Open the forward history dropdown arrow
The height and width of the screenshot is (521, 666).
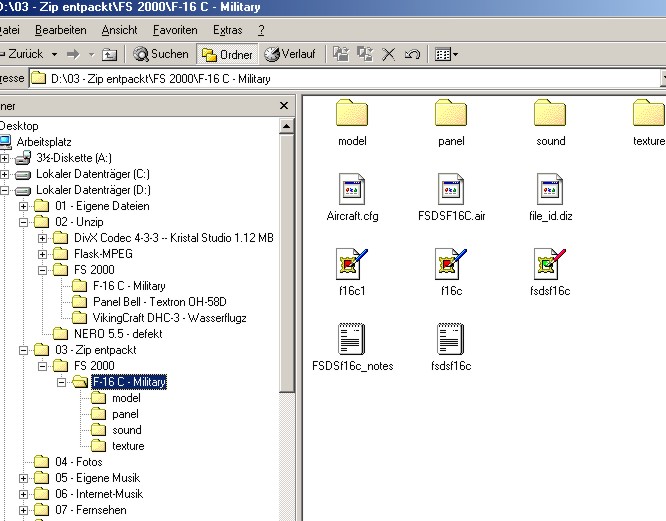(x=91, y=54)
